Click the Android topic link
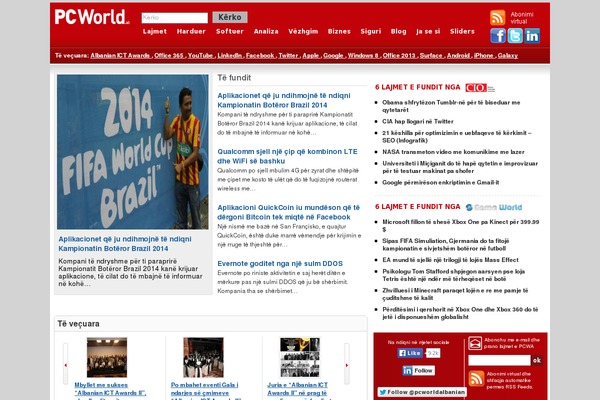 (x=458, y=56)
